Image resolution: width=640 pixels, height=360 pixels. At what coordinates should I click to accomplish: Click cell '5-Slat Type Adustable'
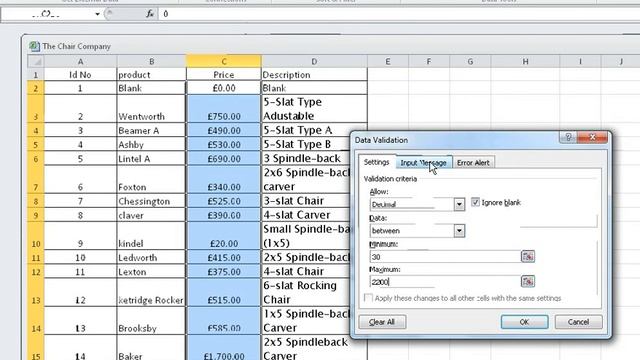(x=314, y=109)
